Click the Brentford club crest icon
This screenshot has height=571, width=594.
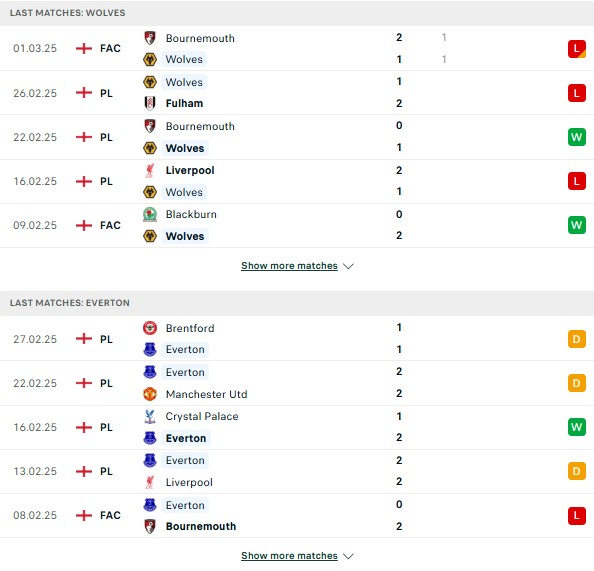(150, 328)
